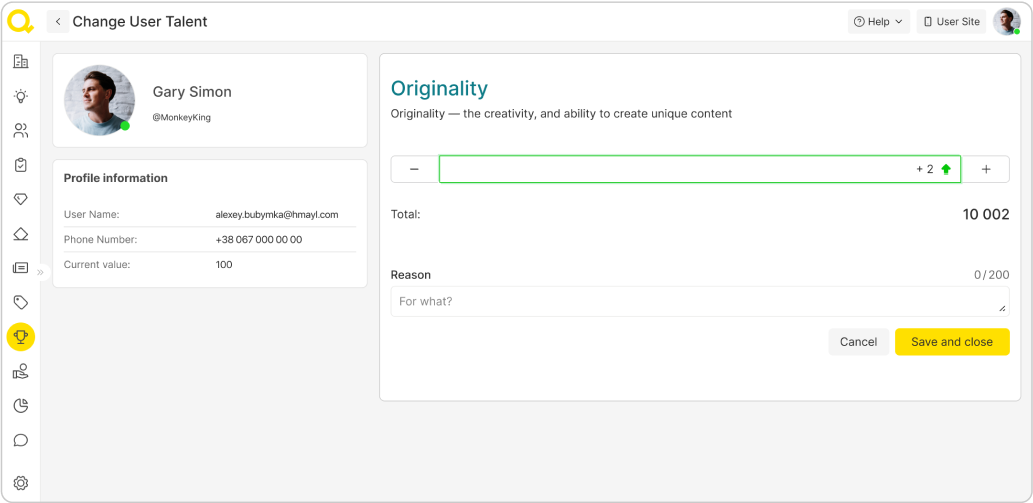Open the User Site link
The image size is (1033, 503).
click(x=951, y=22)
